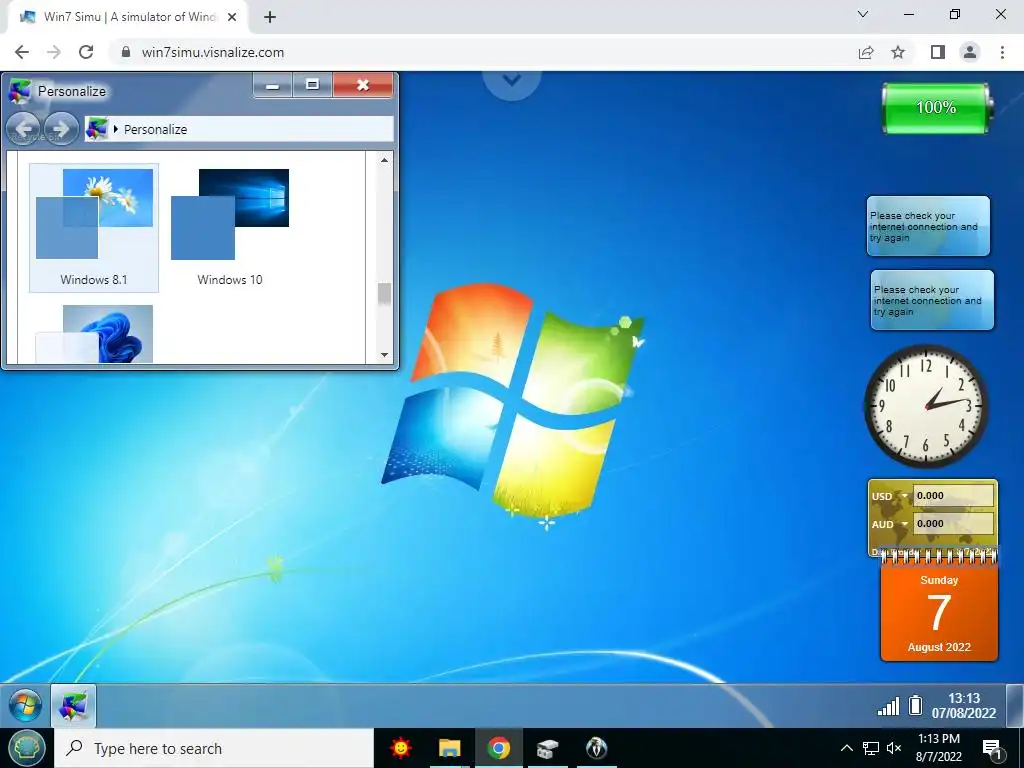
Task: Open the Windows 7 Start orb
Action: [x=25, y=706]
